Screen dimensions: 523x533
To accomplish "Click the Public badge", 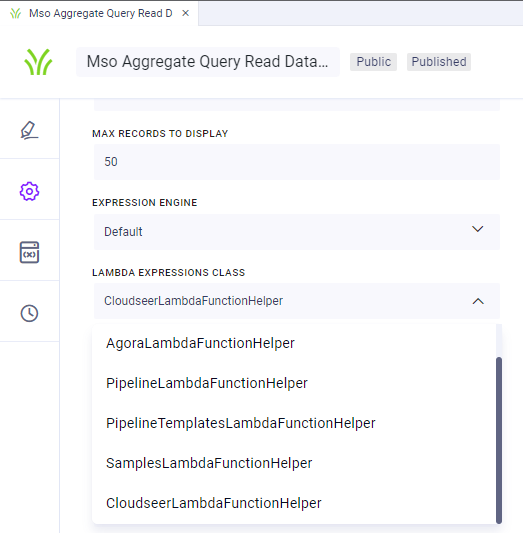I will 373,62.
